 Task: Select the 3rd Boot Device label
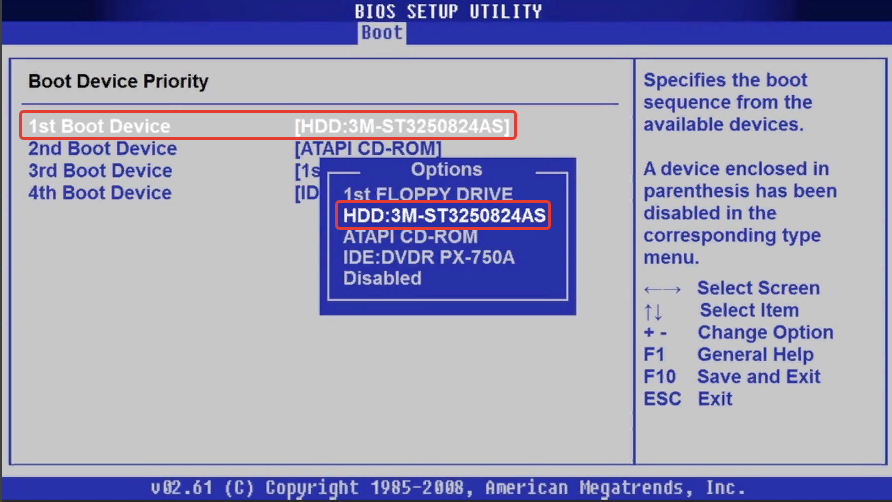100,171
